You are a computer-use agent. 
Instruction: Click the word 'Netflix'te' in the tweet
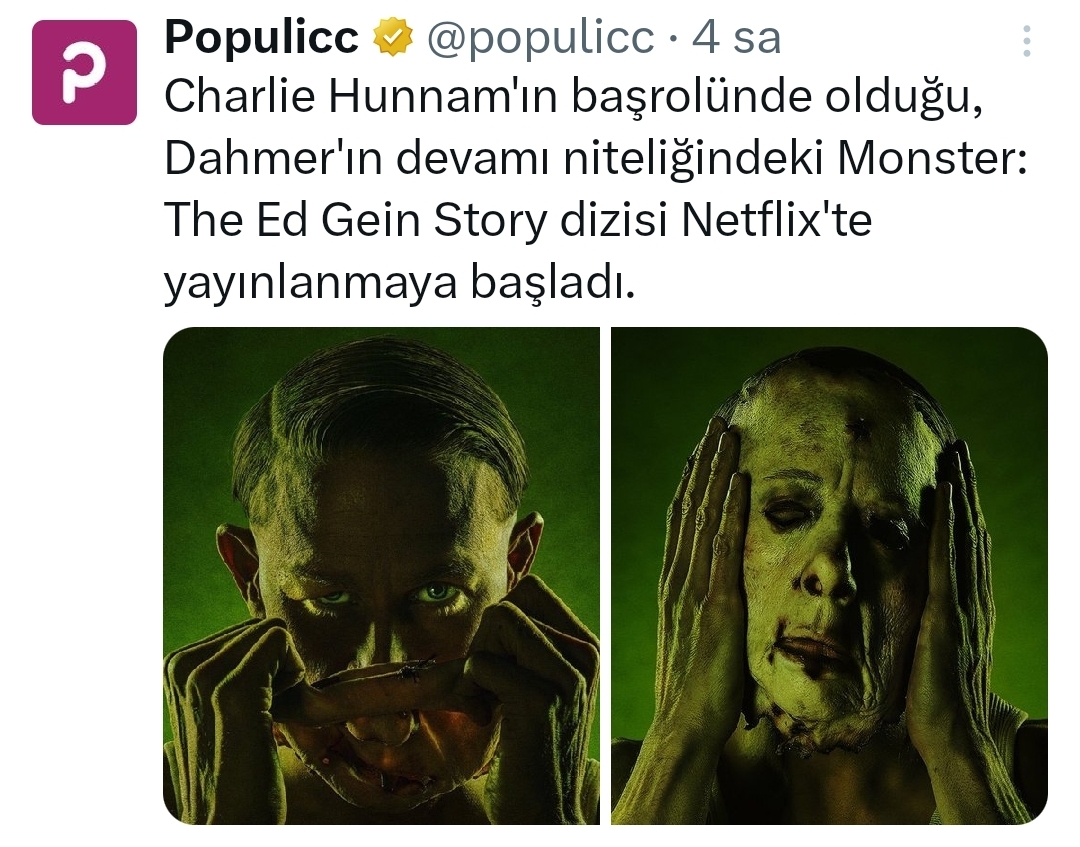(776, 221)
